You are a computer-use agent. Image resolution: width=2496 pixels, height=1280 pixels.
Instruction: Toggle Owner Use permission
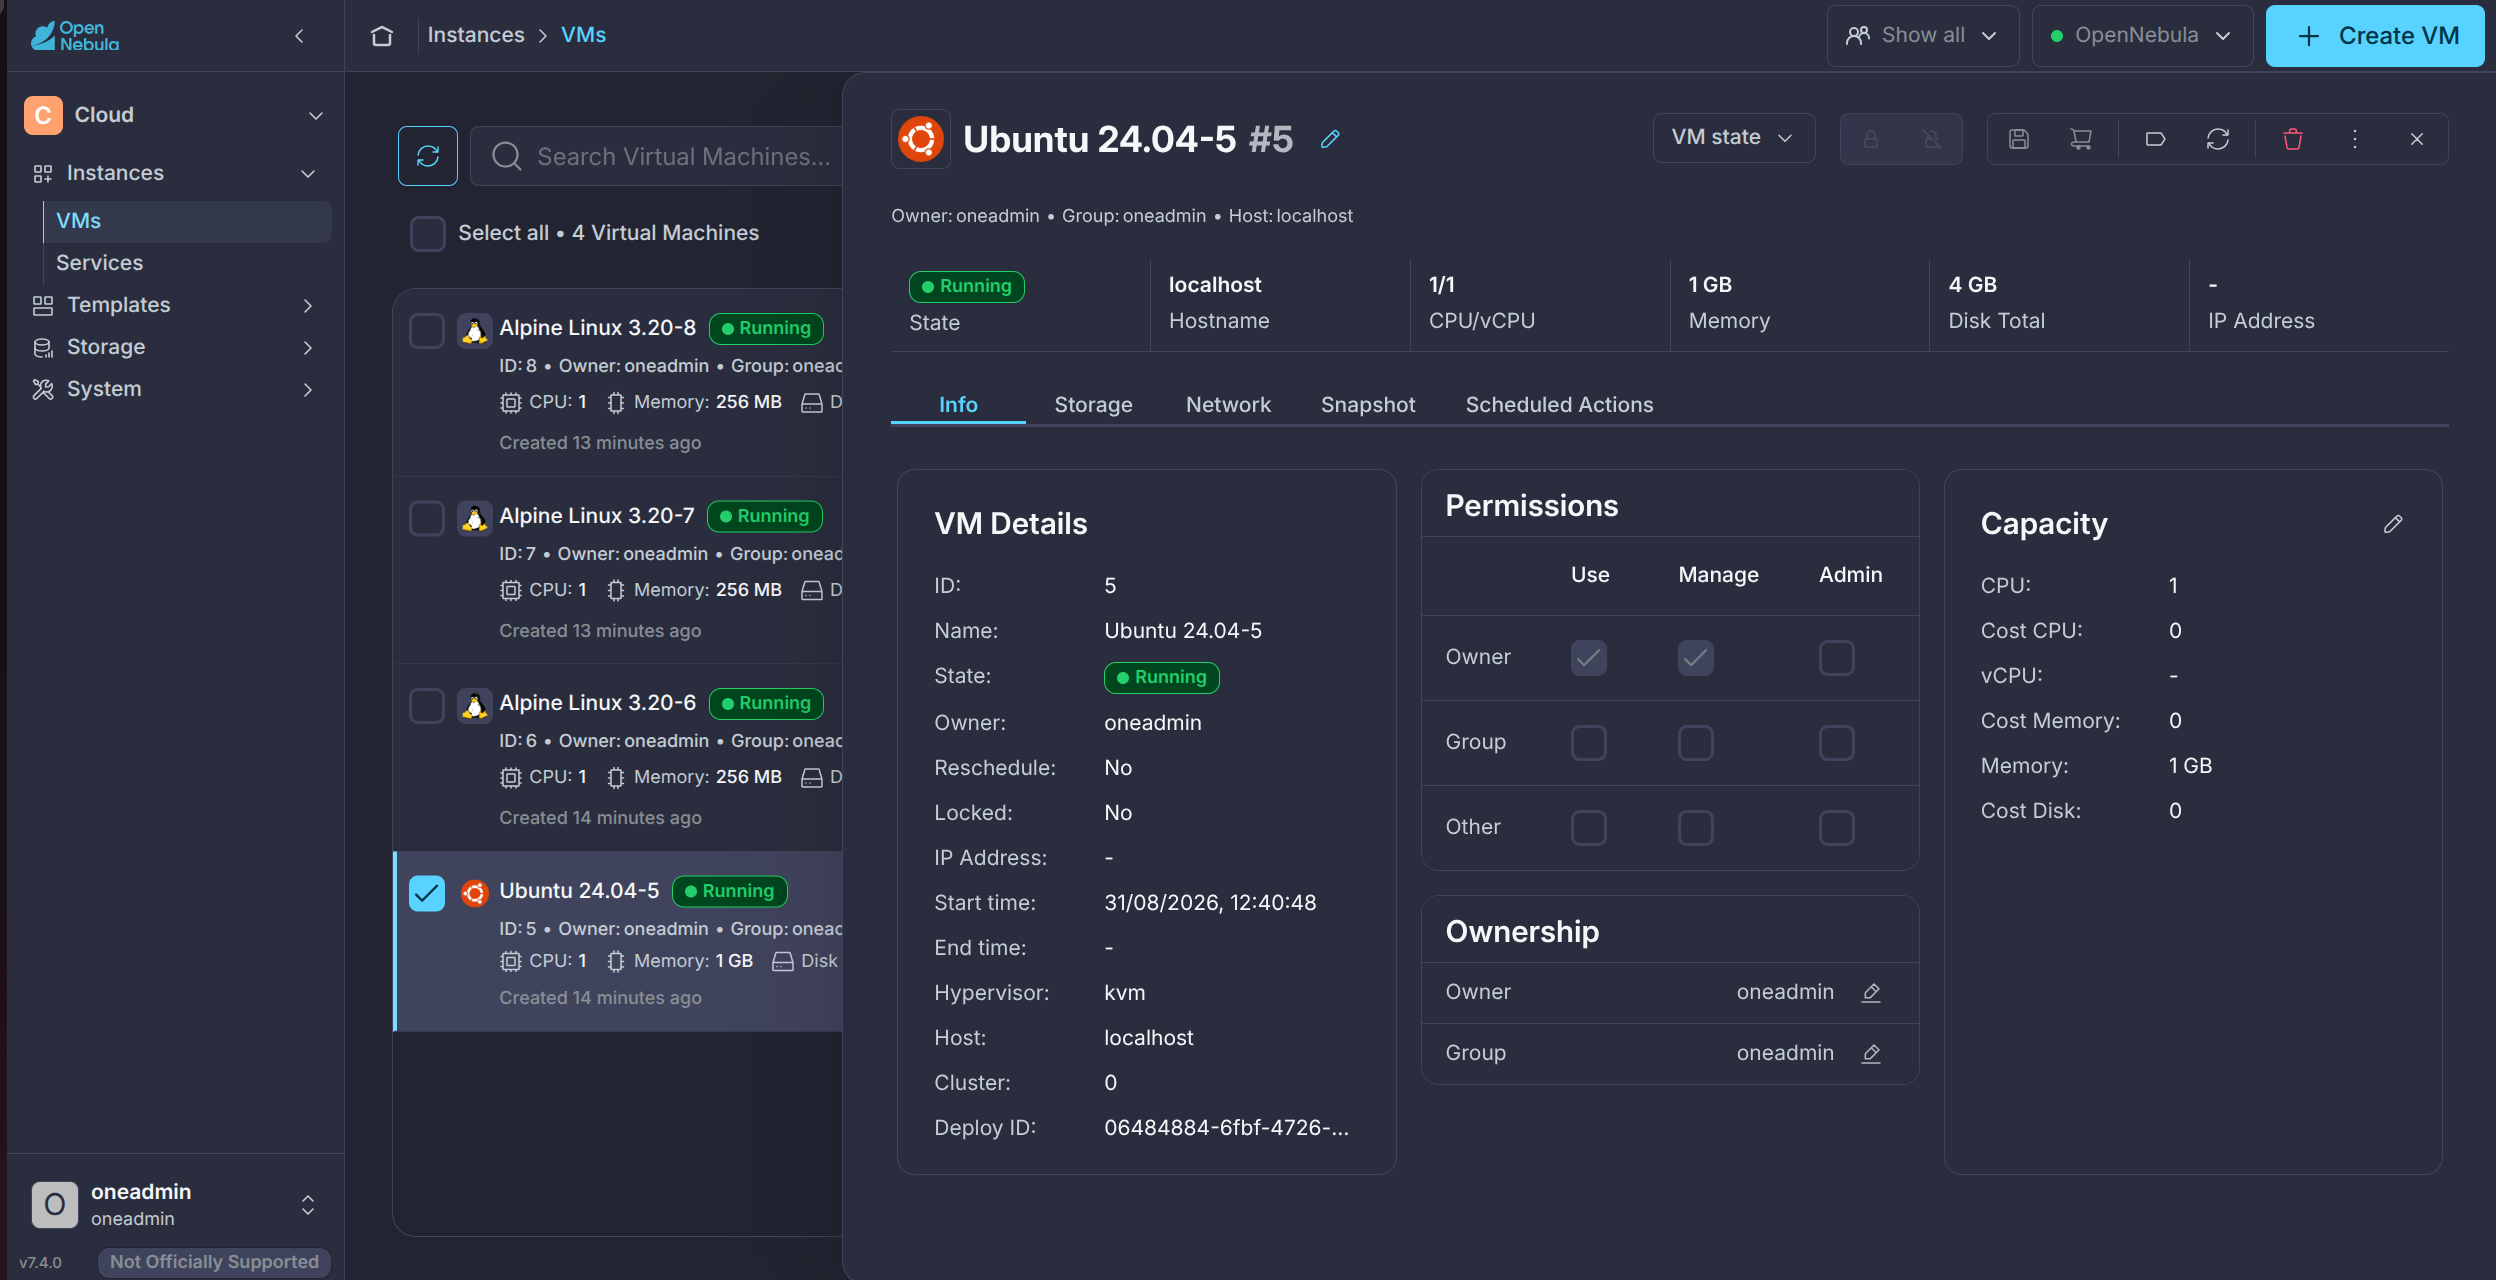[x=1589, y=658]
